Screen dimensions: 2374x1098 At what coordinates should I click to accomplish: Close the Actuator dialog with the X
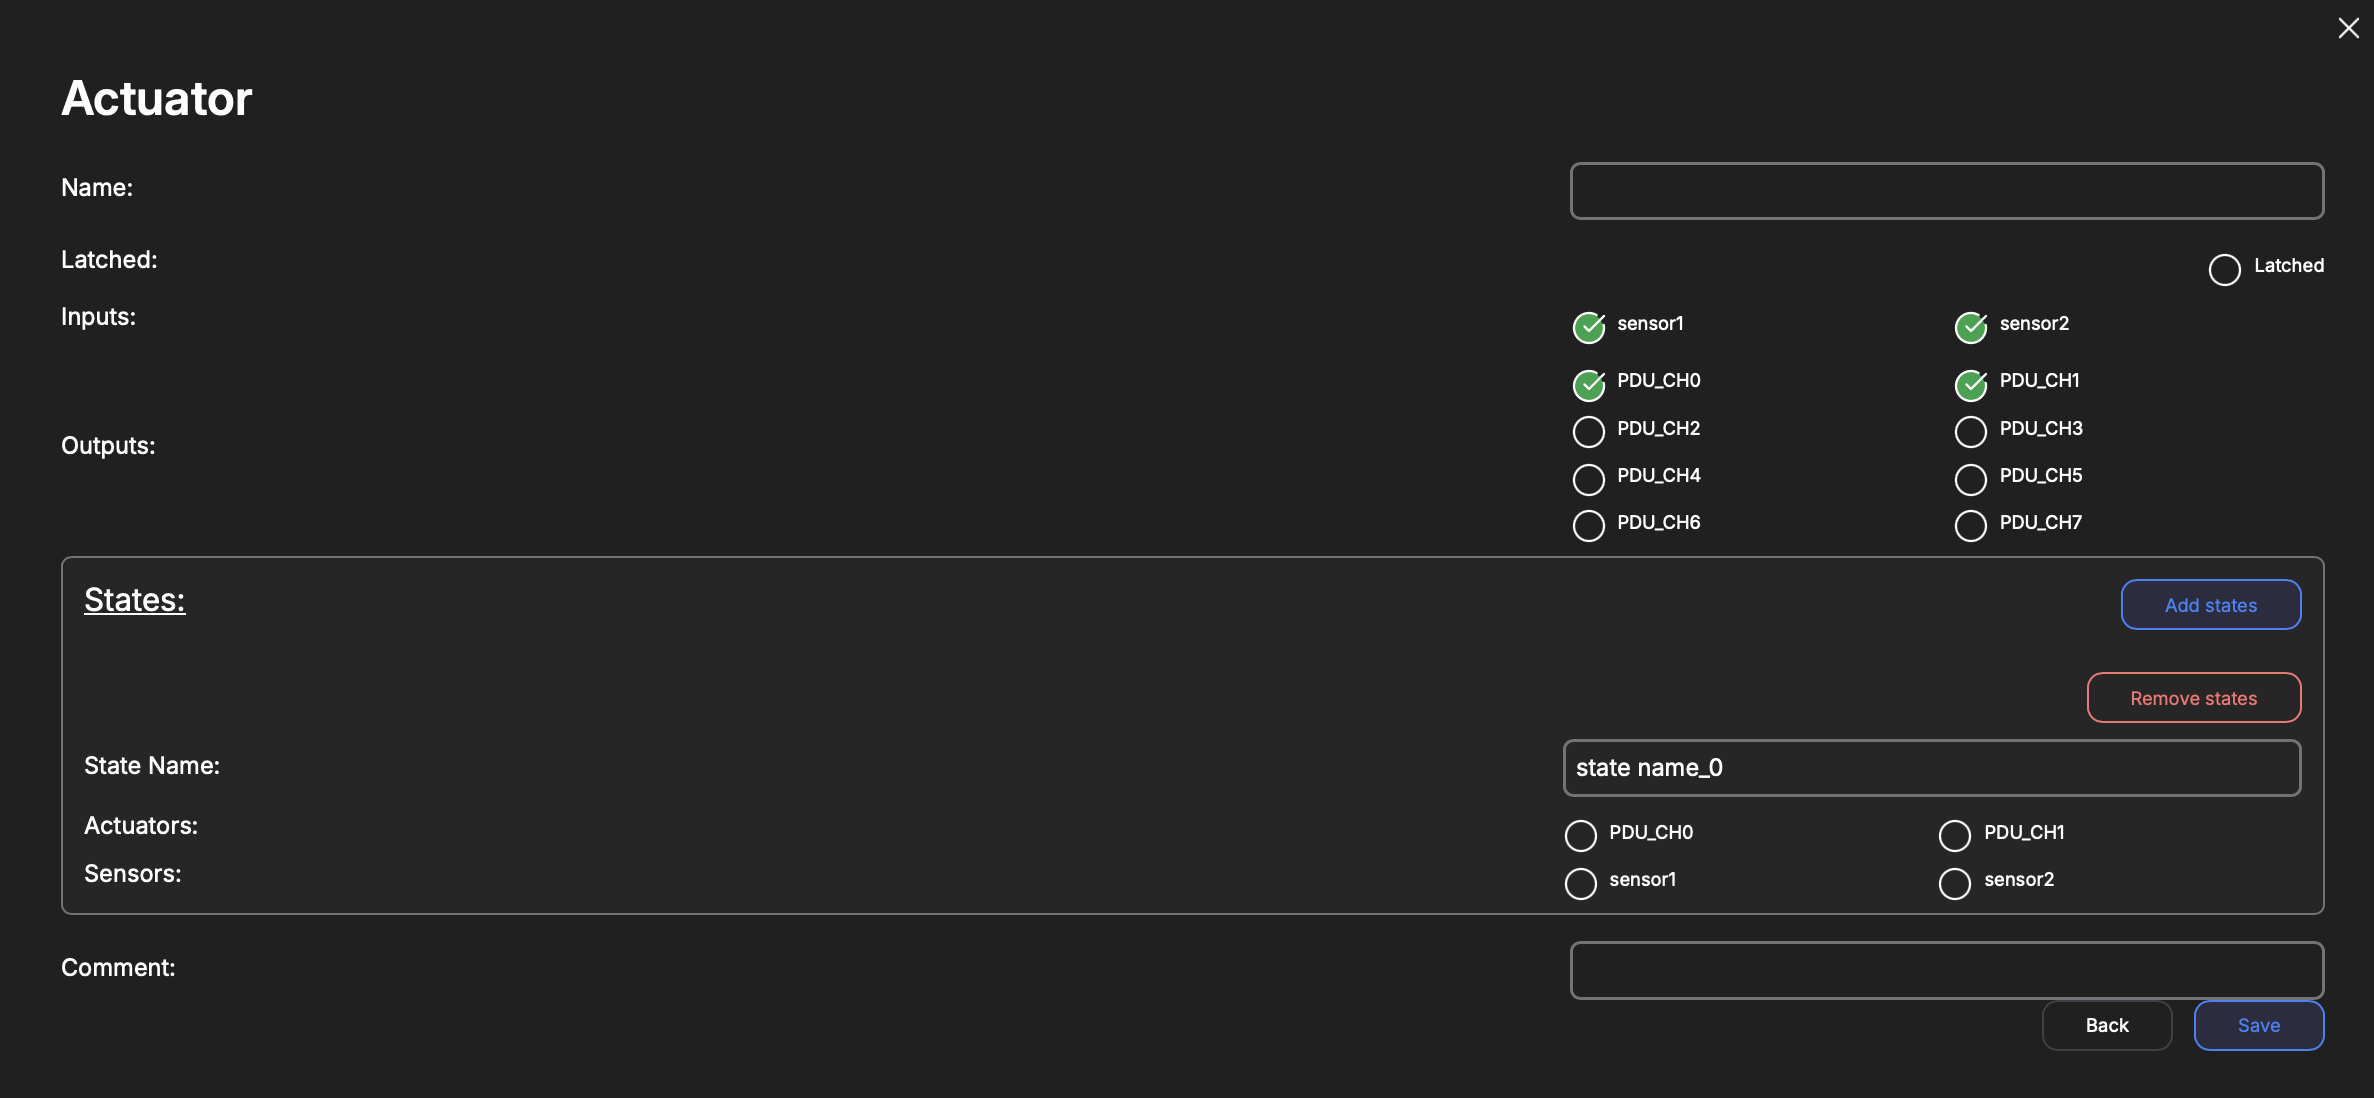(2348, 28)
